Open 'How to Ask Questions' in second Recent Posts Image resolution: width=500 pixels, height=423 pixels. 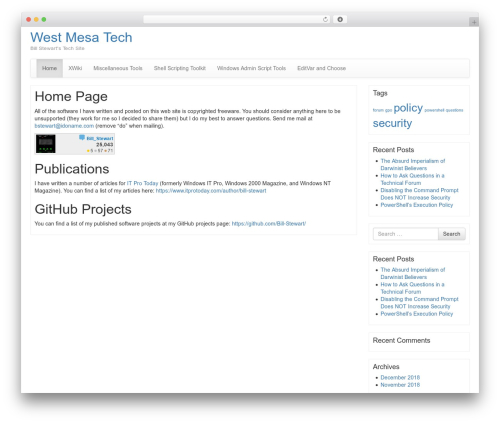click(412, 288)
